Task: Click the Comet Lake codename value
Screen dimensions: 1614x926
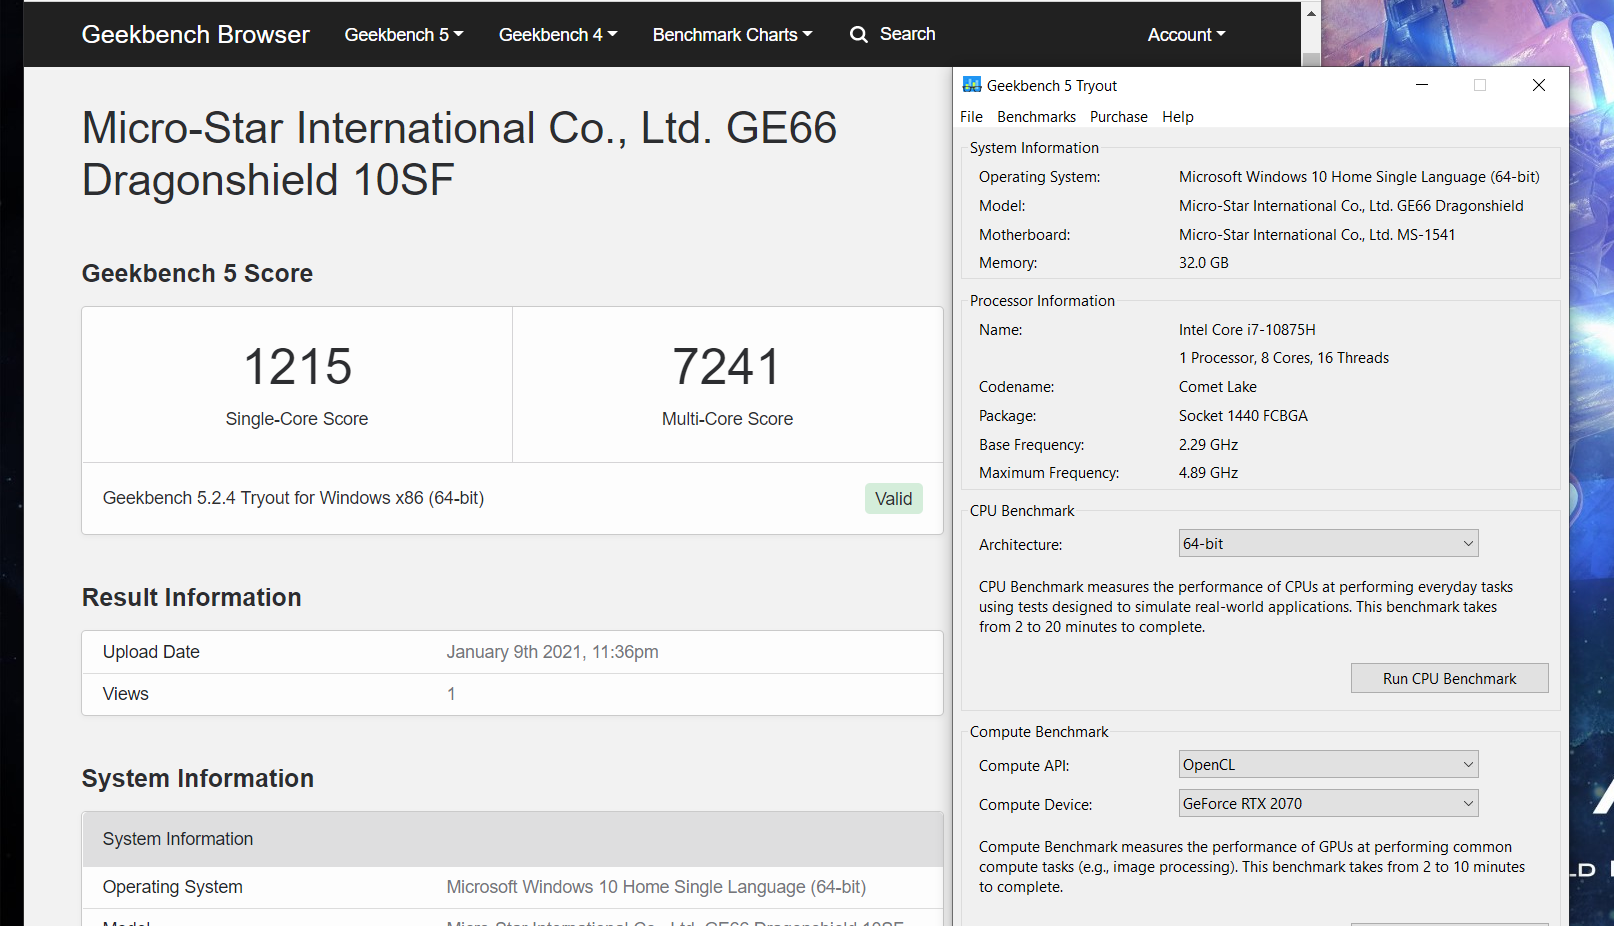Action: pyautogui.click(x=1218, y=387)
